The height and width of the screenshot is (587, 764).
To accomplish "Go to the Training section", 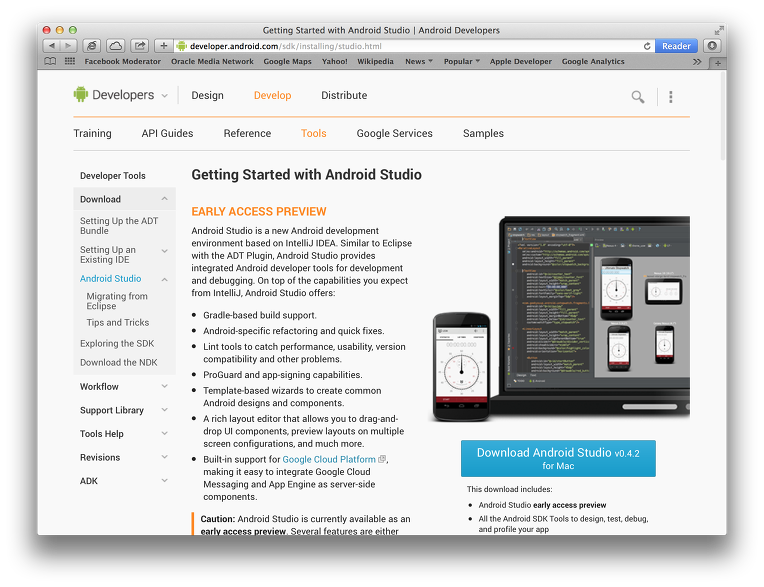I will coord(93,133).
